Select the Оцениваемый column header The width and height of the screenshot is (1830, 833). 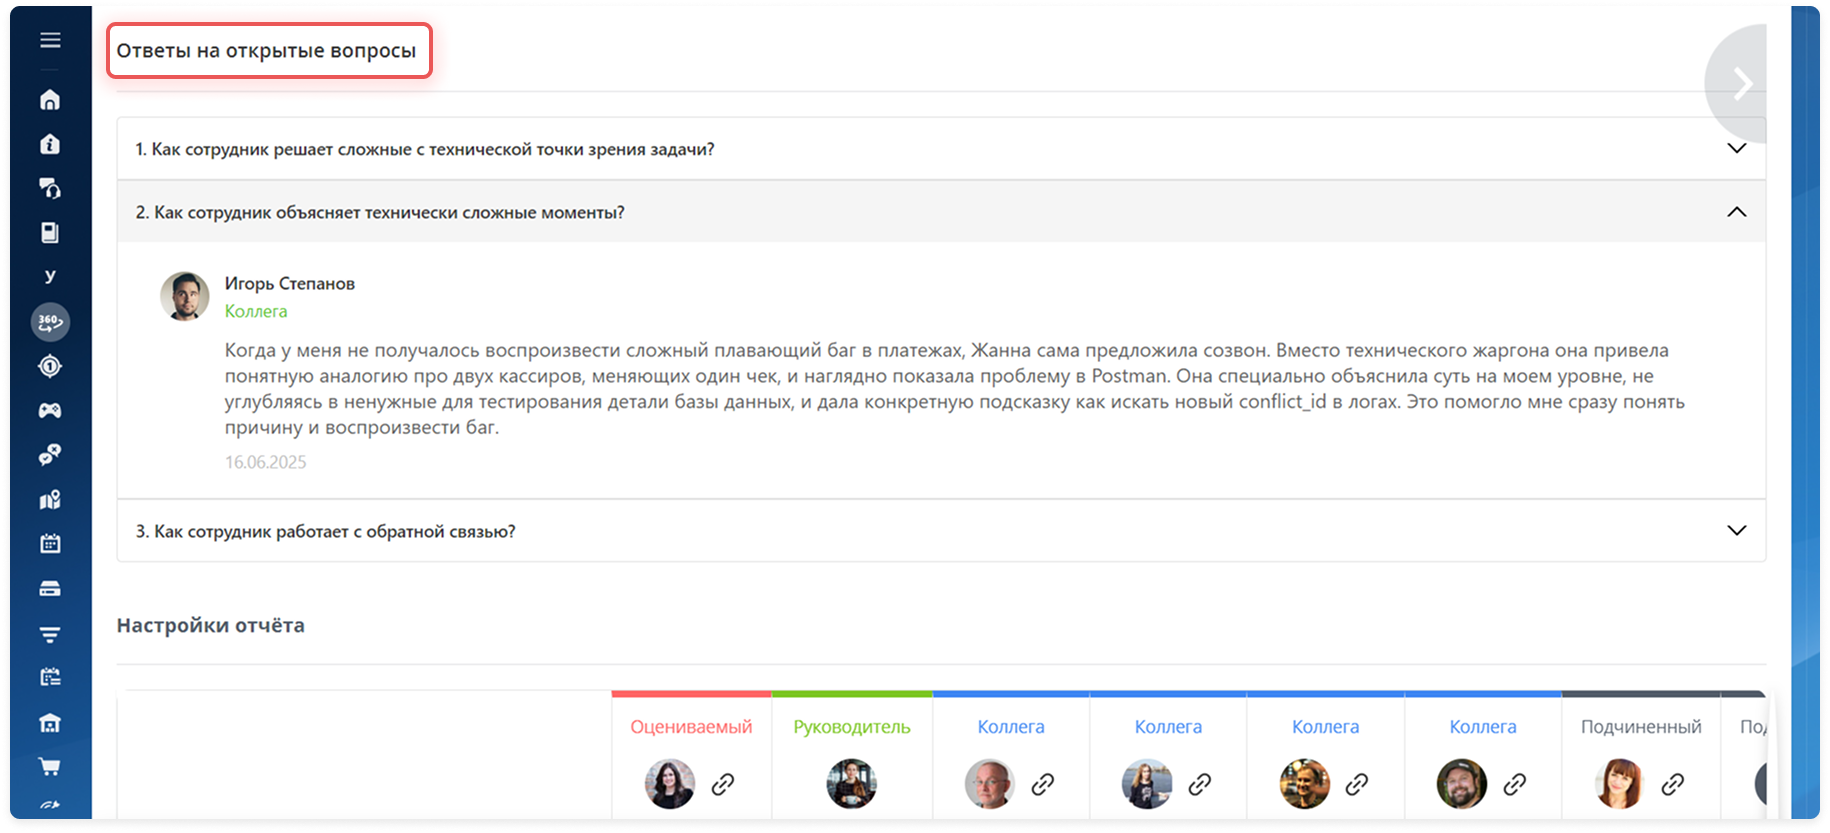[x=691, y=727]
